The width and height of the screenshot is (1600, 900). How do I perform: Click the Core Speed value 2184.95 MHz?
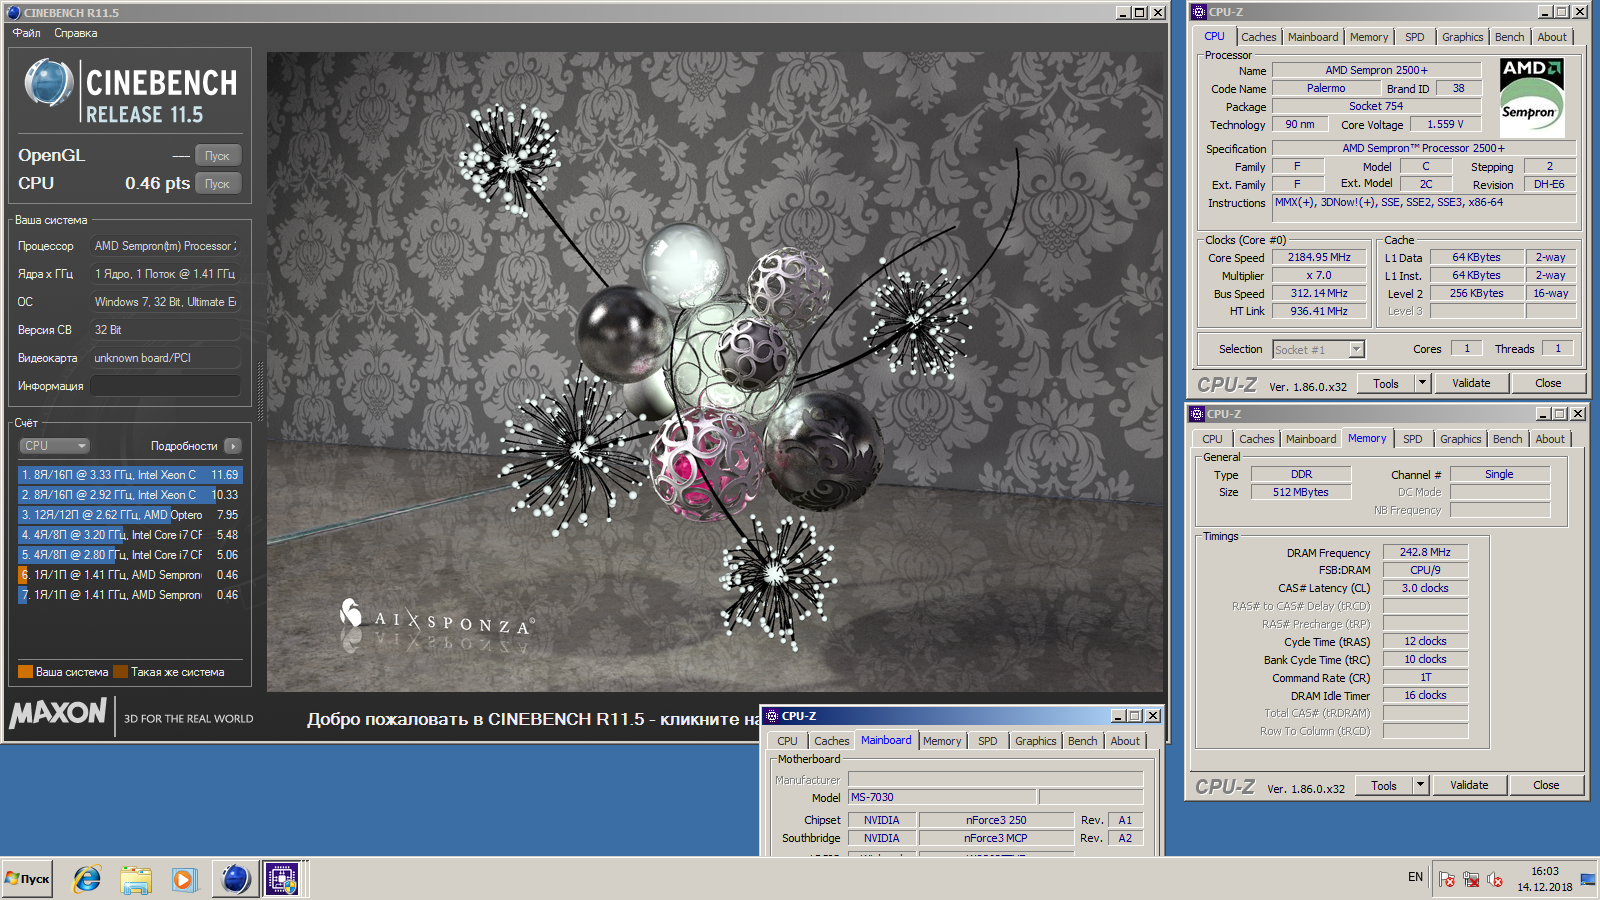tap(1318, 257)
